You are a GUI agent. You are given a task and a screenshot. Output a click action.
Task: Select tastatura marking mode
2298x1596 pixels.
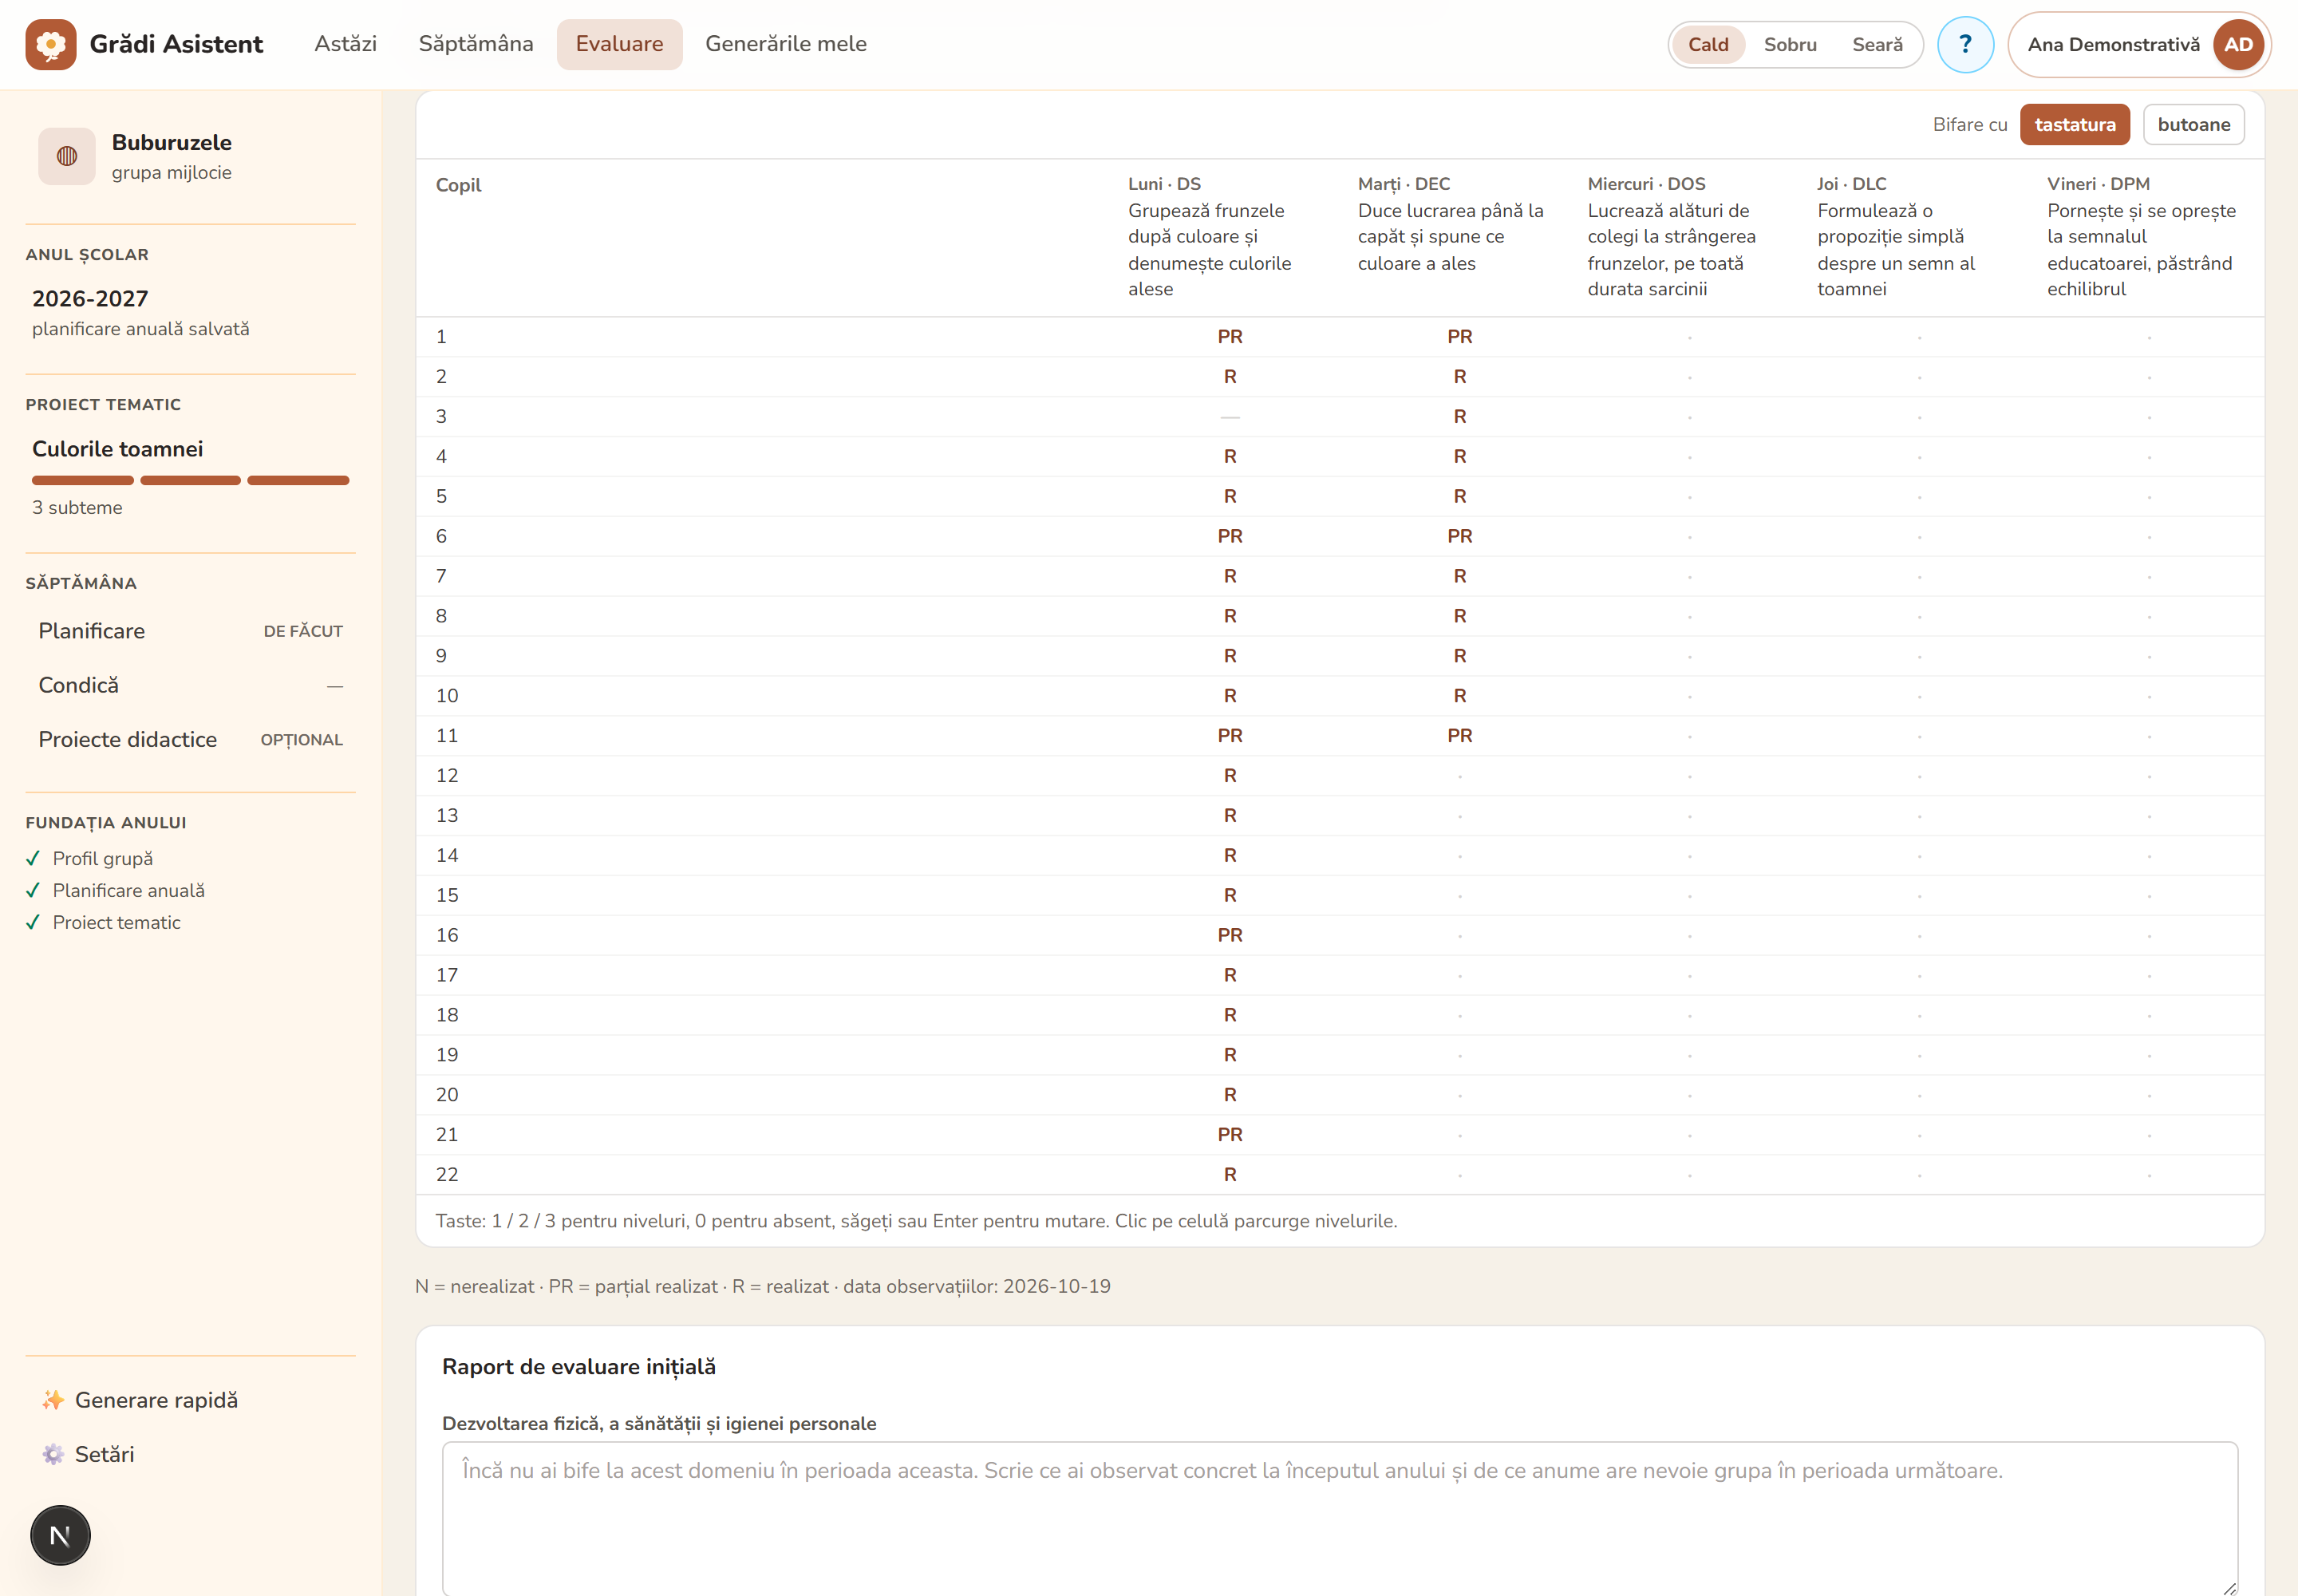click(2074, 124)
